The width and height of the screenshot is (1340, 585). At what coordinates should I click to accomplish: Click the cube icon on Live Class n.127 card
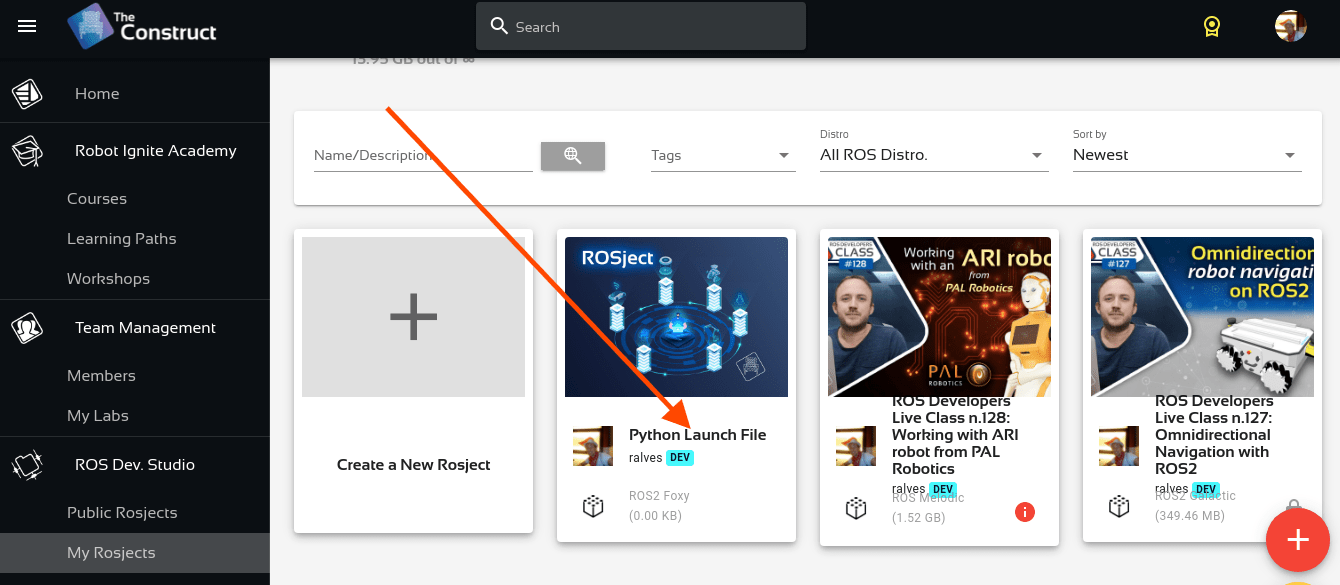coord(1119,507)
